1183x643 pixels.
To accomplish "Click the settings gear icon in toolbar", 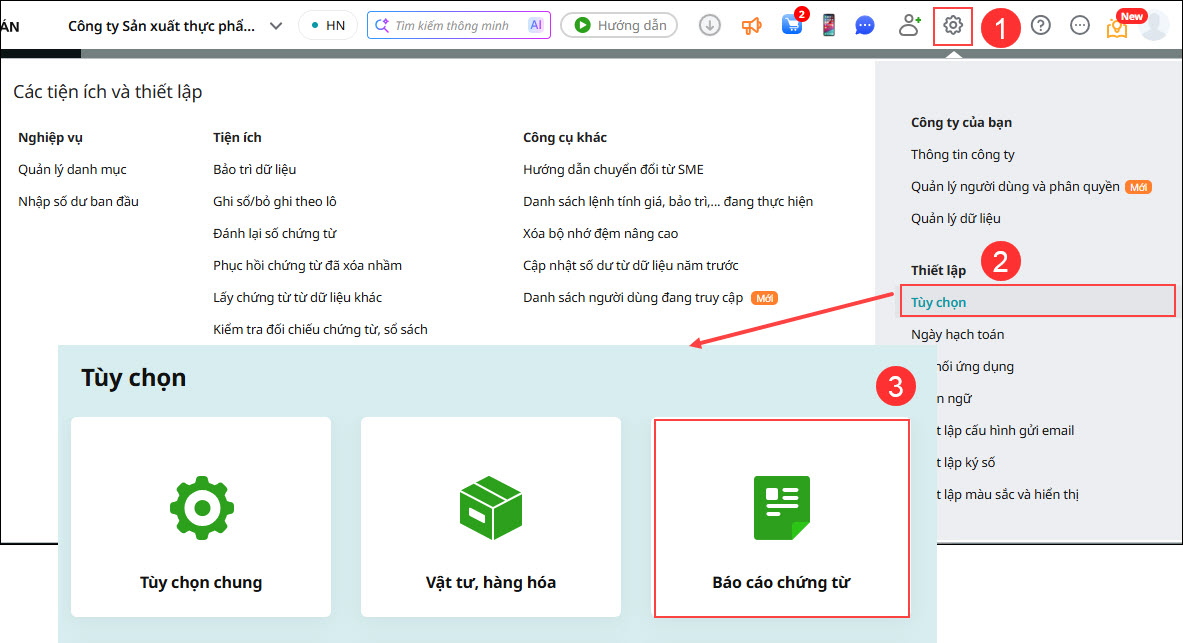I will point(953,25).
